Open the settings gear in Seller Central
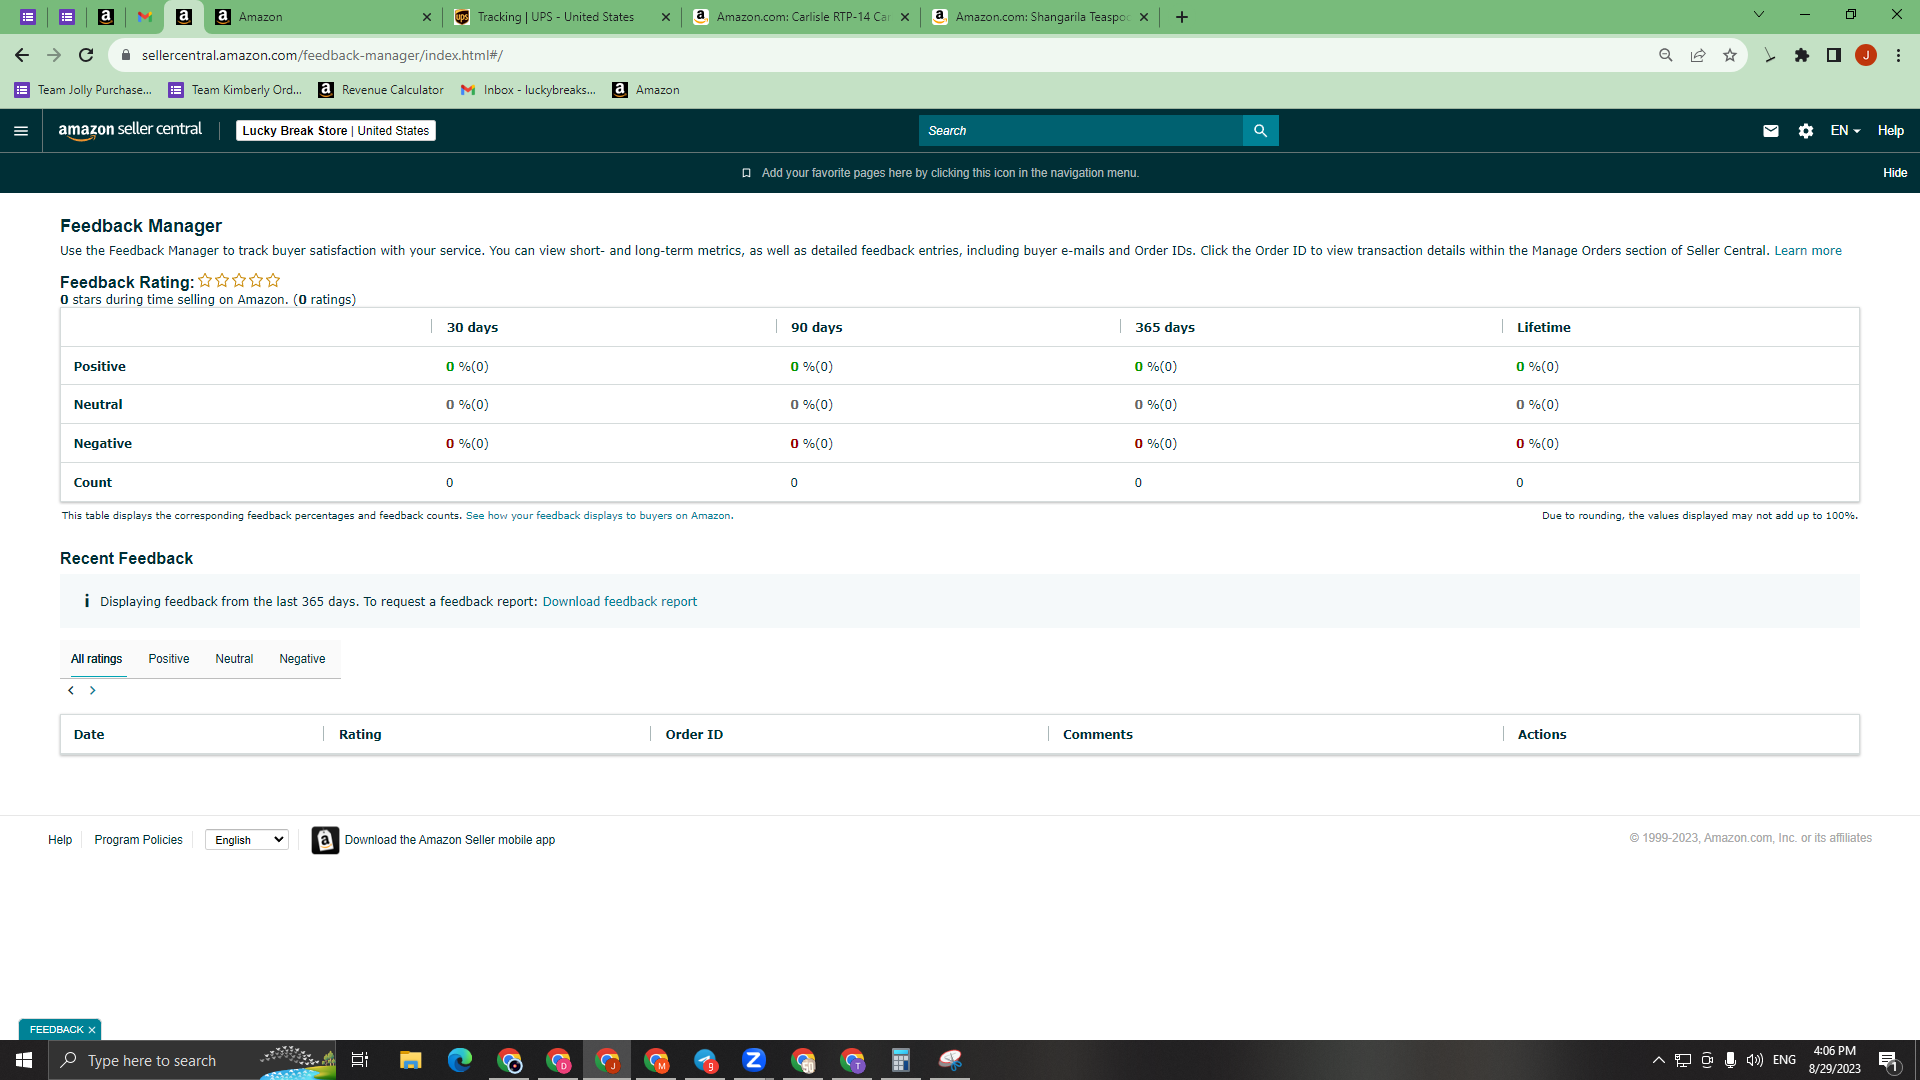The width and height of the screenshot is (1920, 1080). [1806, 131]
